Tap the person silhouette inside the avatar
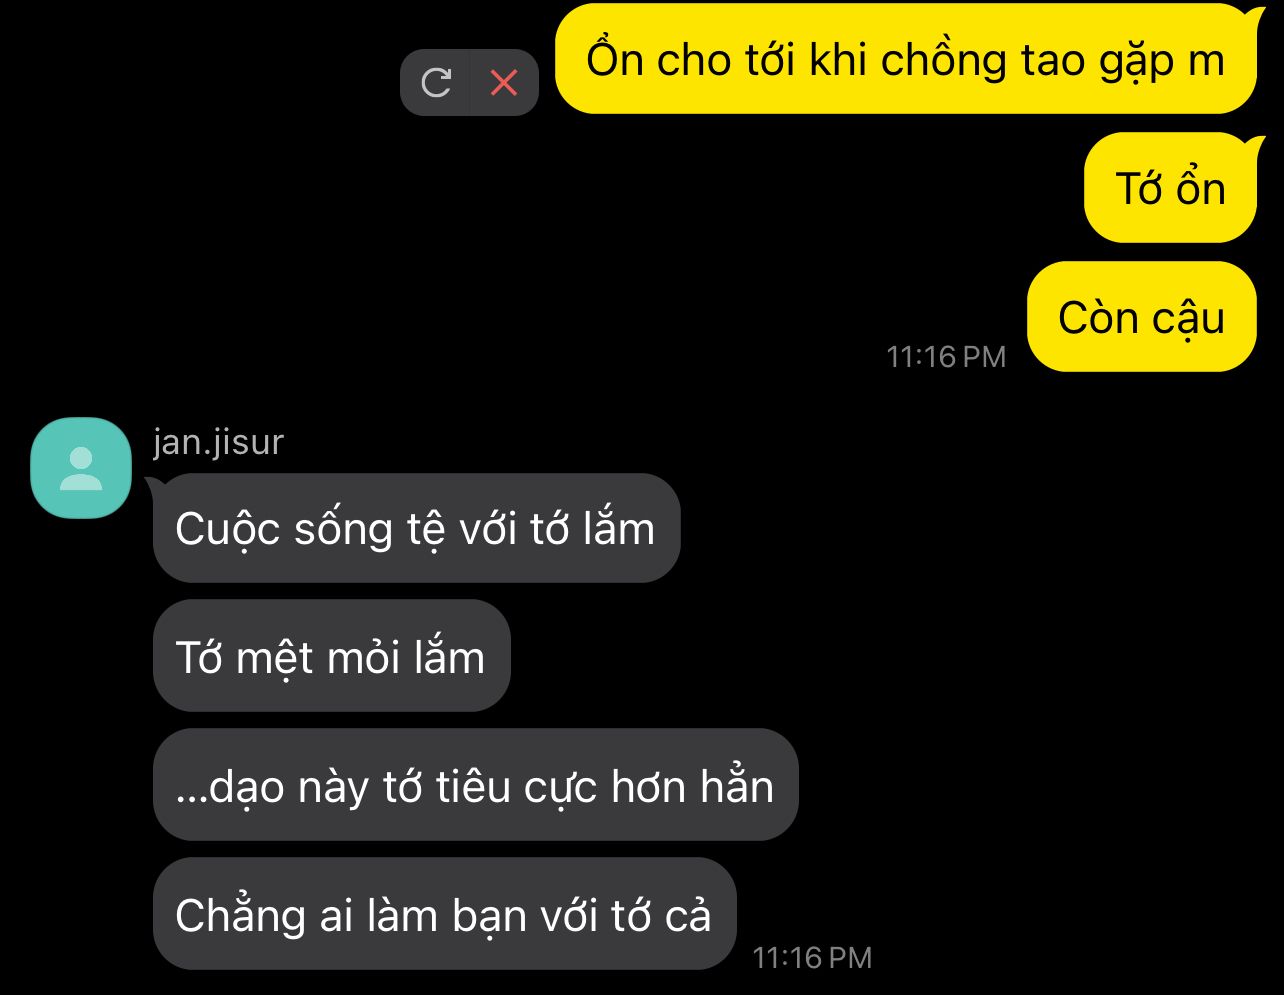This screenshot has height=995, width=1284. [x=81, y=468]
